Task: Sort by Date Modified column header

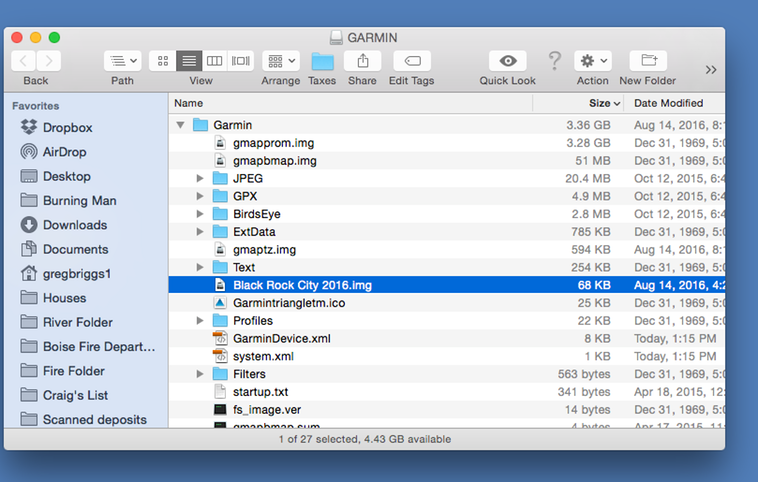Action: coord(674,103)
